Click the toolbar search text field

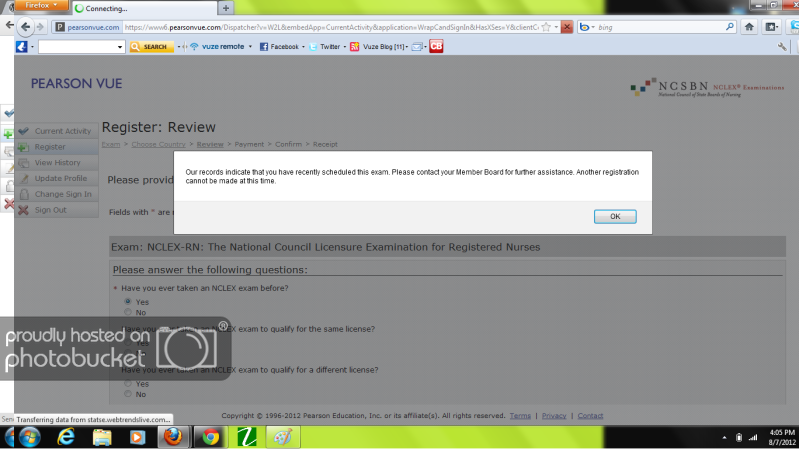point(77,47)
